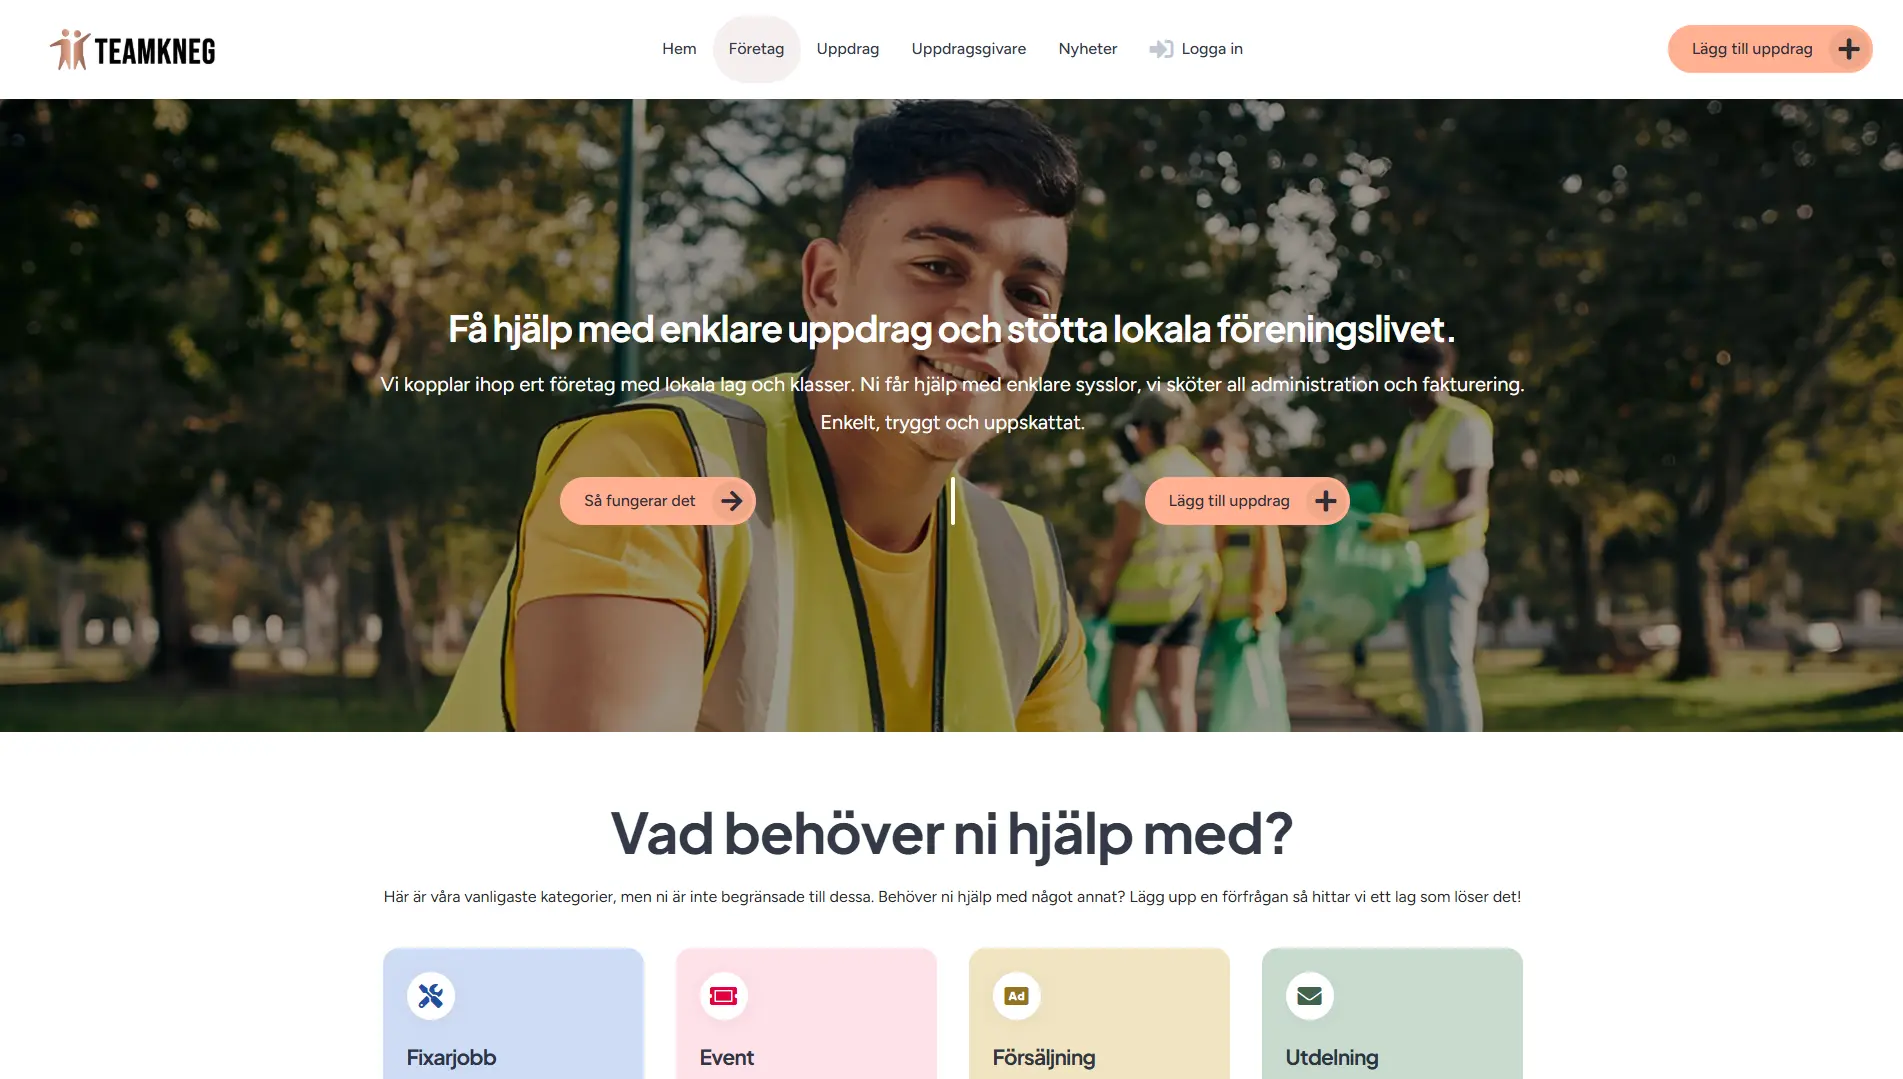Open the Fixarjobb category card
This screenshot has height=1079, width=1903.
click(x=513, y=1014)
